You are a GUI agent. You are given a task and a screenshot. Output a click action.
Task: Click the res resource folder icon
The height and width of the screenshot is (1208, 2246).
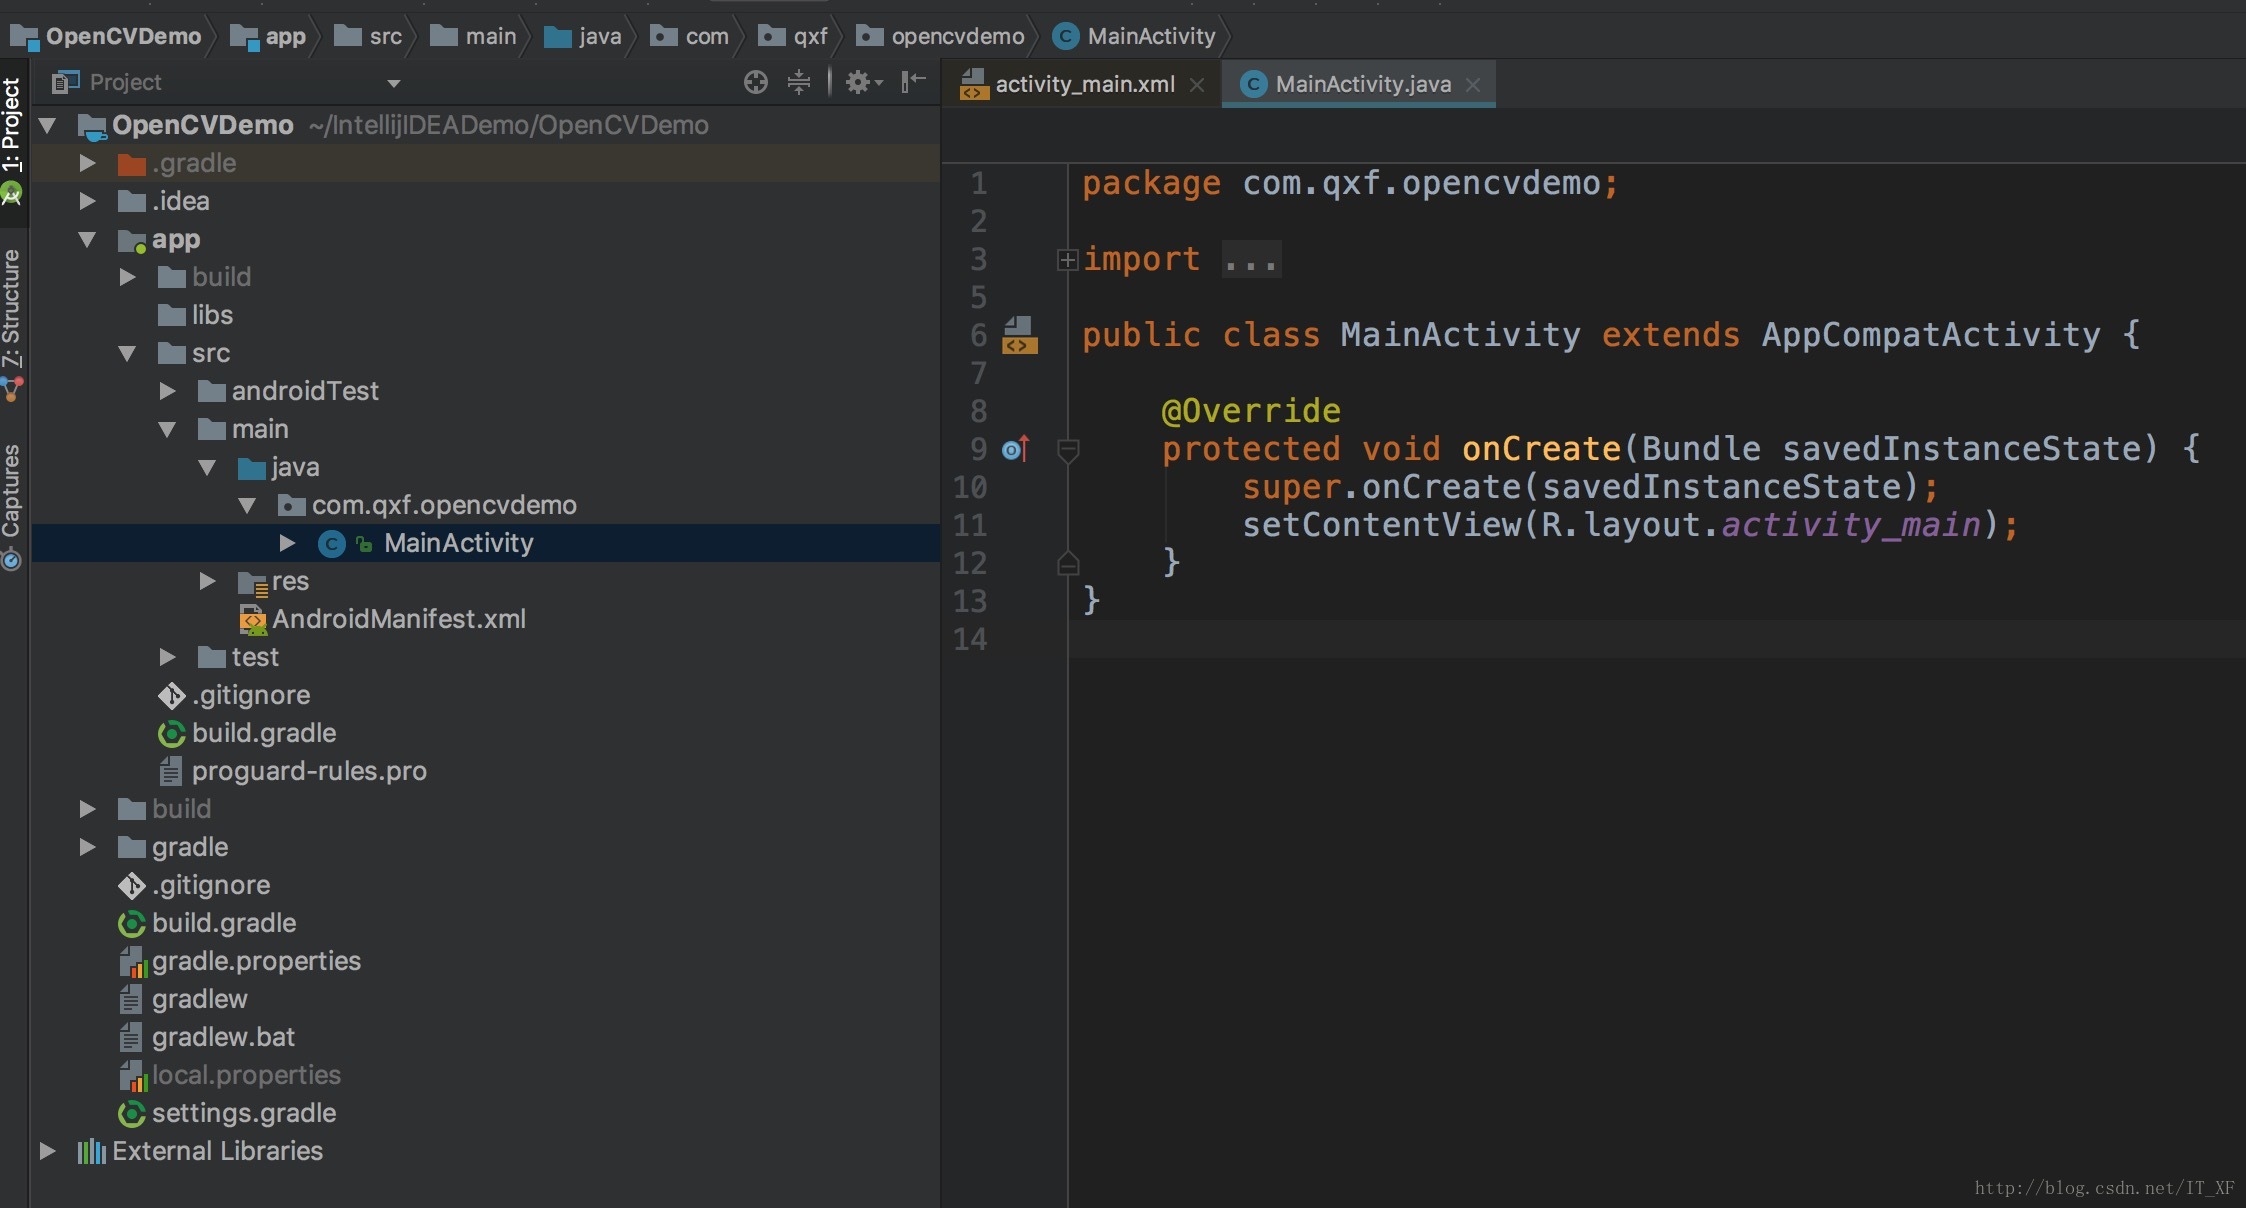click(x=252, y=582)
